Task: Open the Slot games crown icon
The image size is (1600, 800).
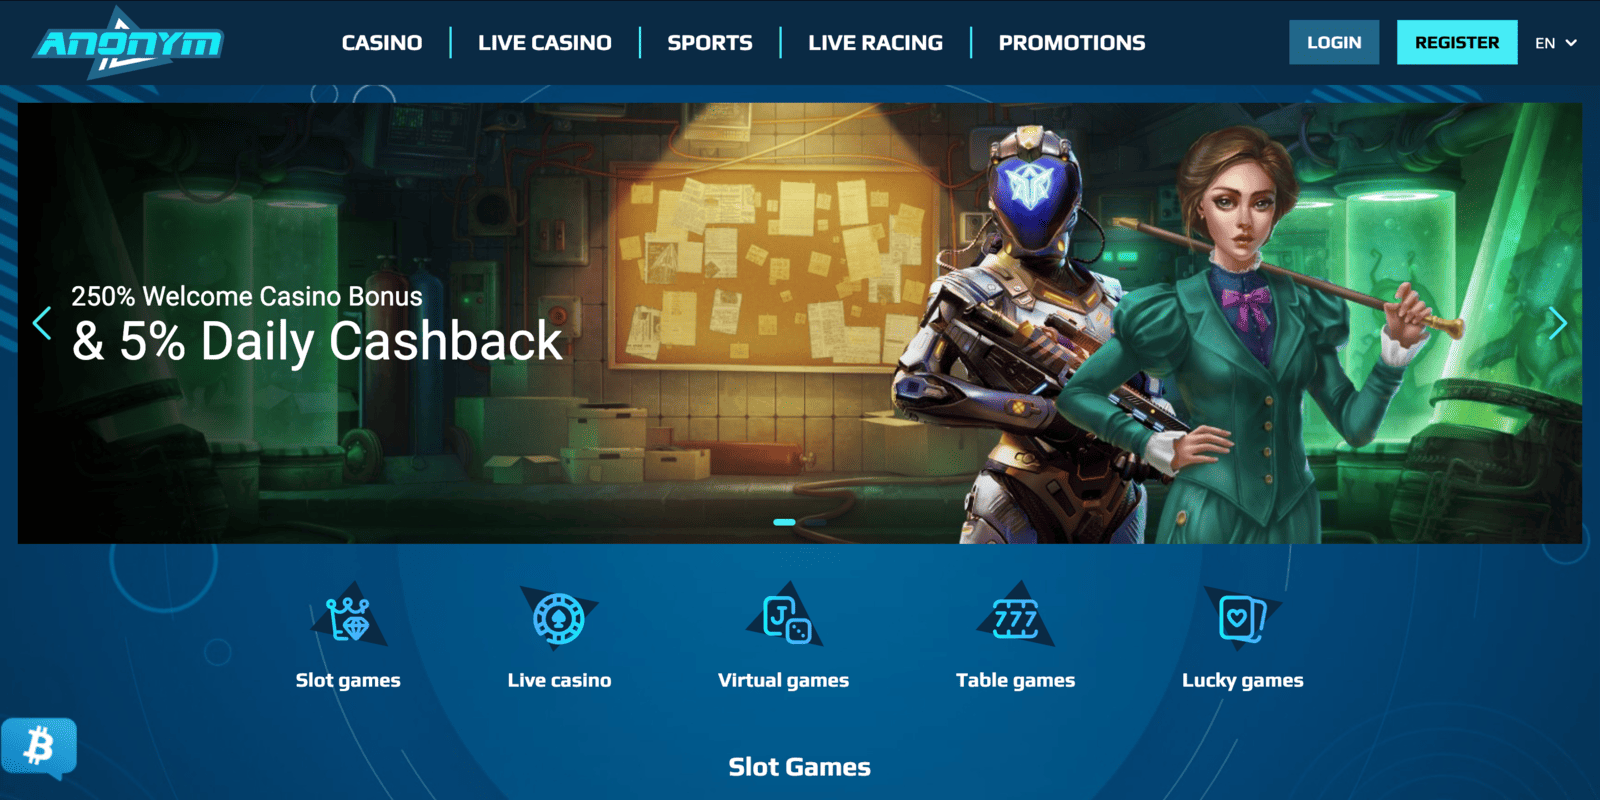Action: pyautogui.click(x=348, y=617)
